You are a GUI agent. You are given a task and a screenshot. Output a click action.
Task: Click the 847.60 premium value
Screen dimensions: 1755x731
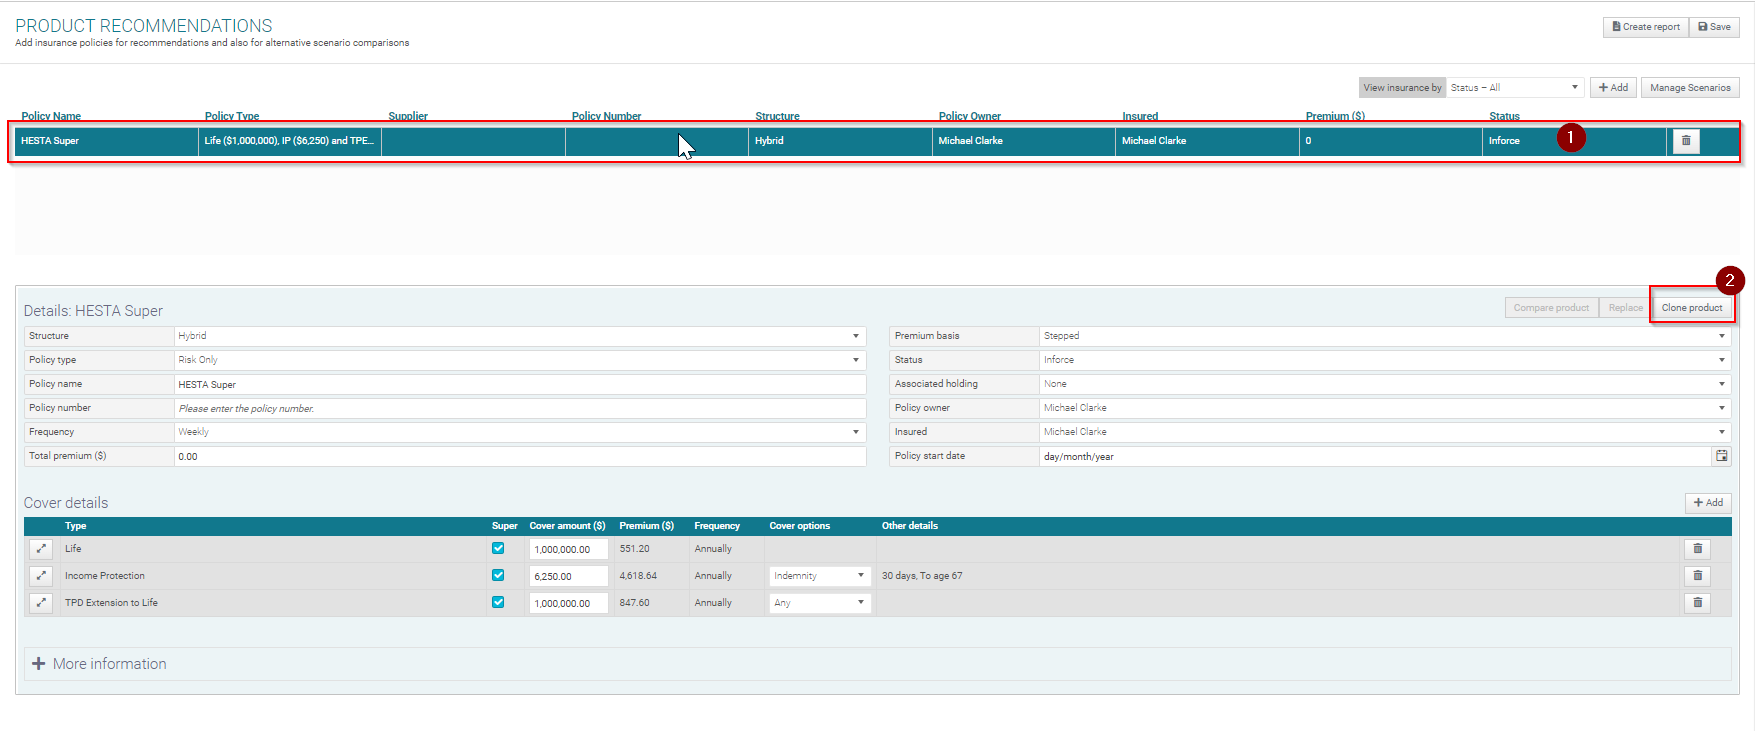click(x=634, y=603)
